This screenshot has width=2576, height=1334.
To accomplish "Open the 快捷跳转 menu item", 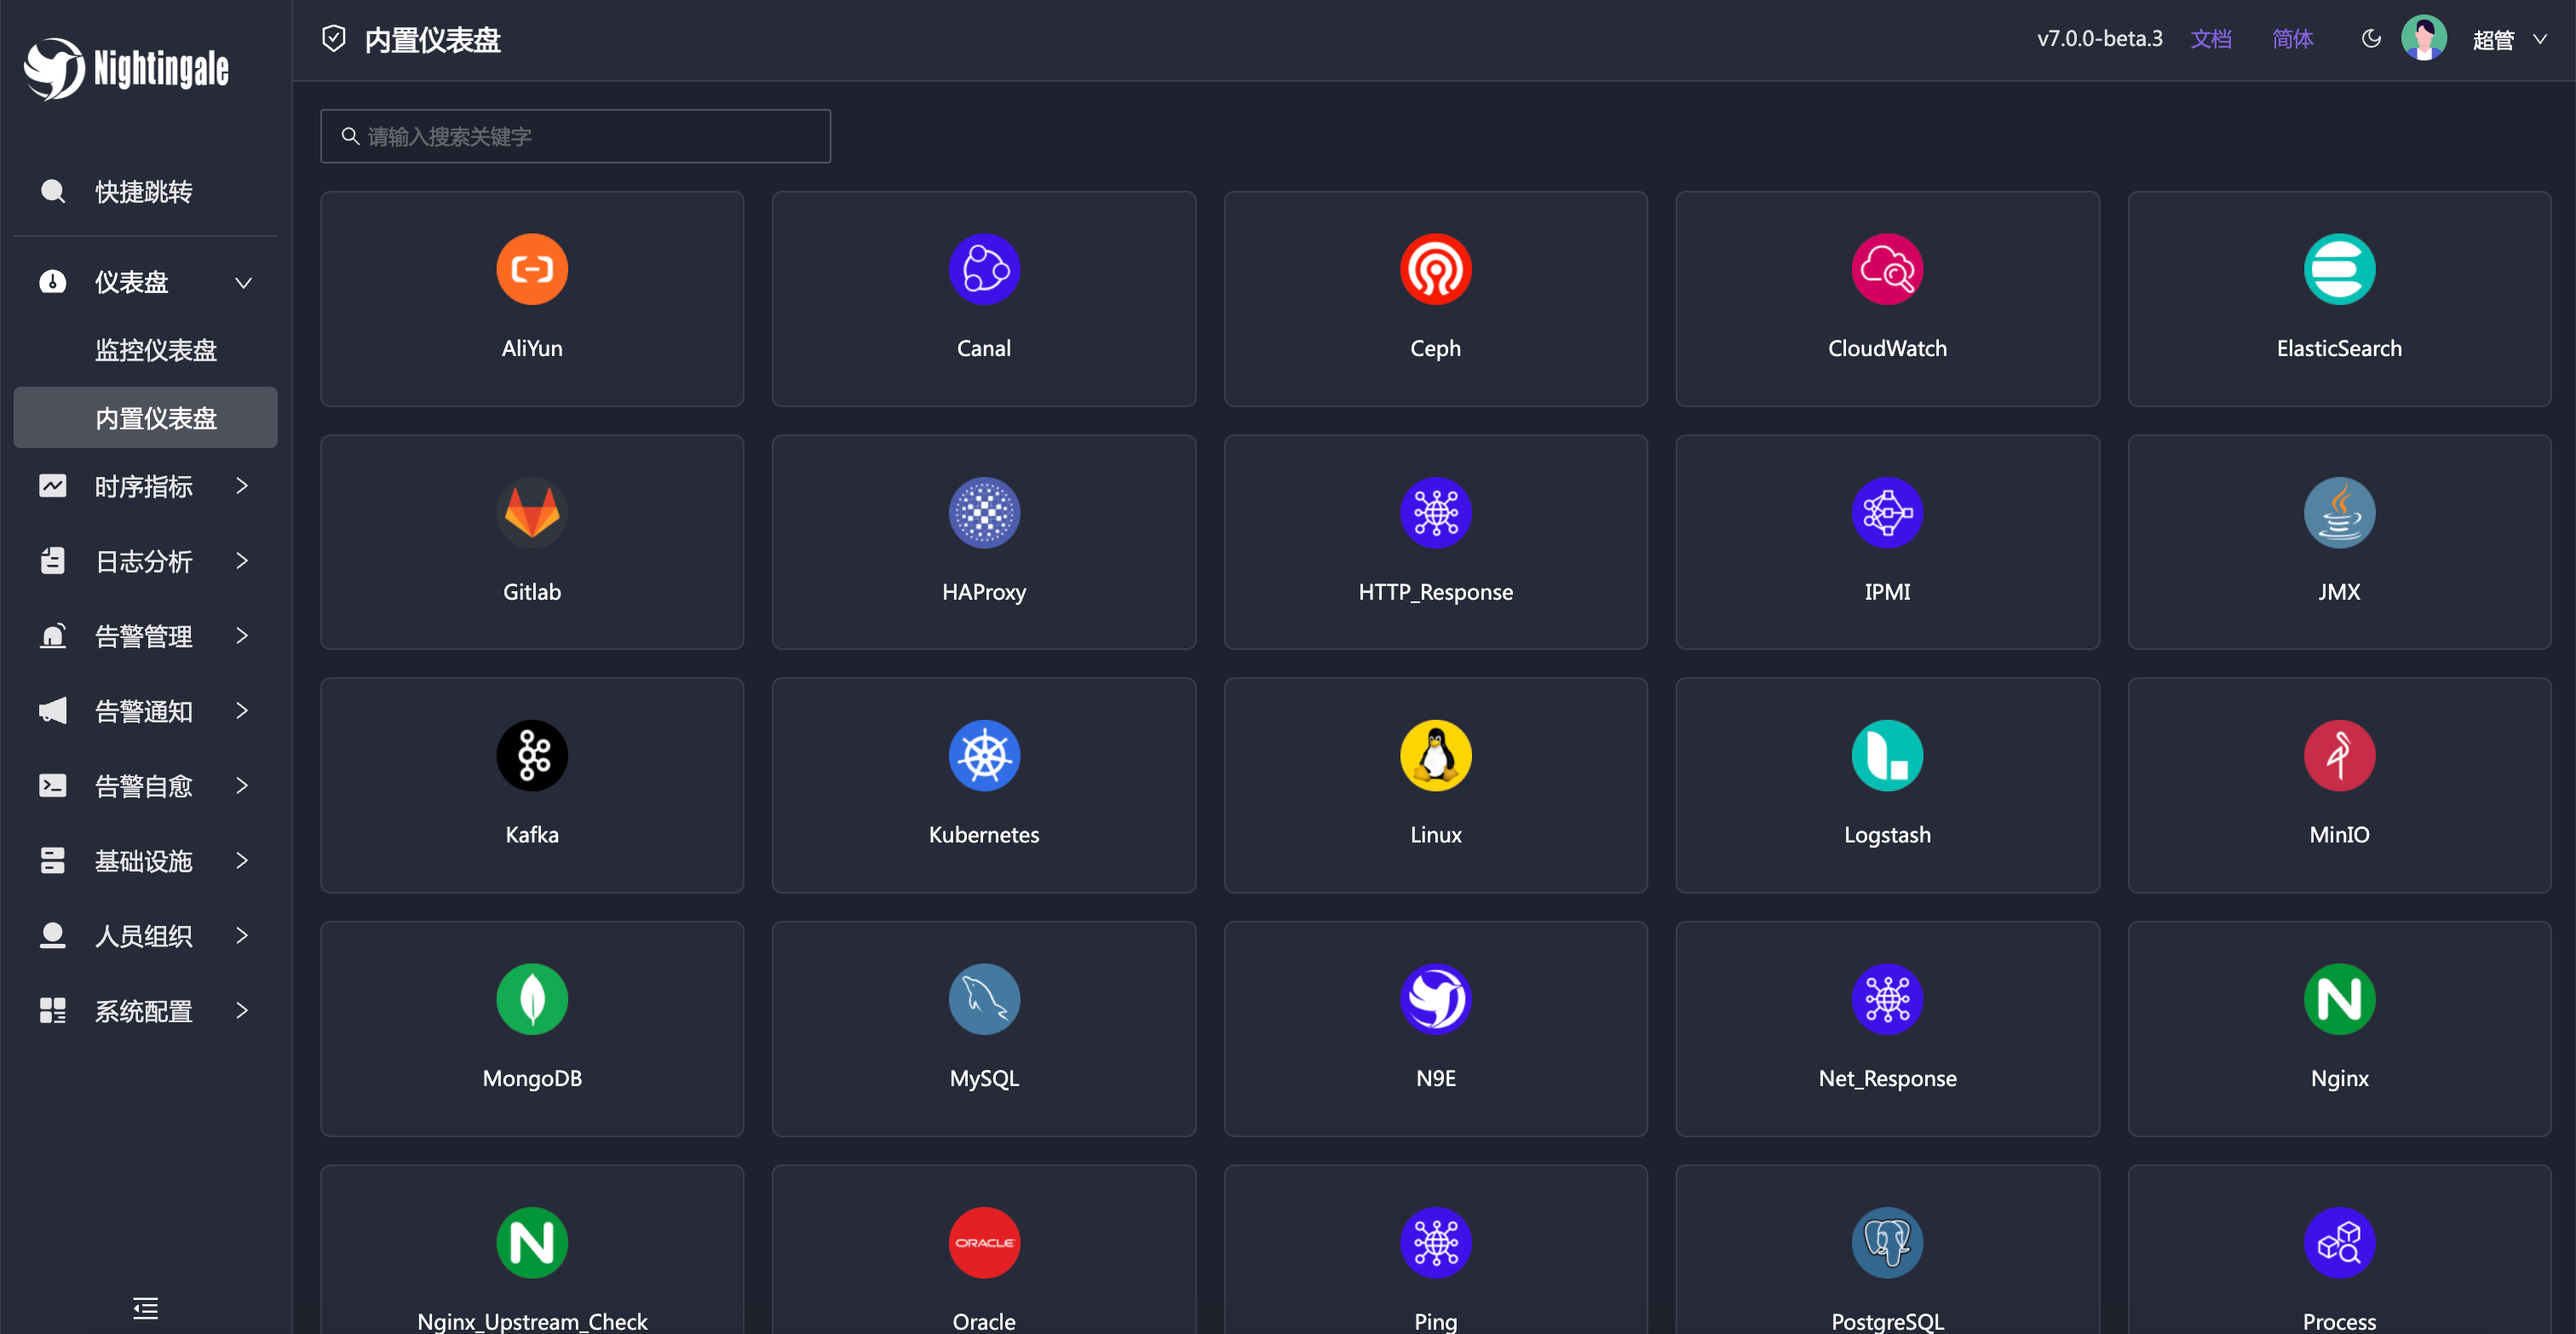I will (143, 192).
